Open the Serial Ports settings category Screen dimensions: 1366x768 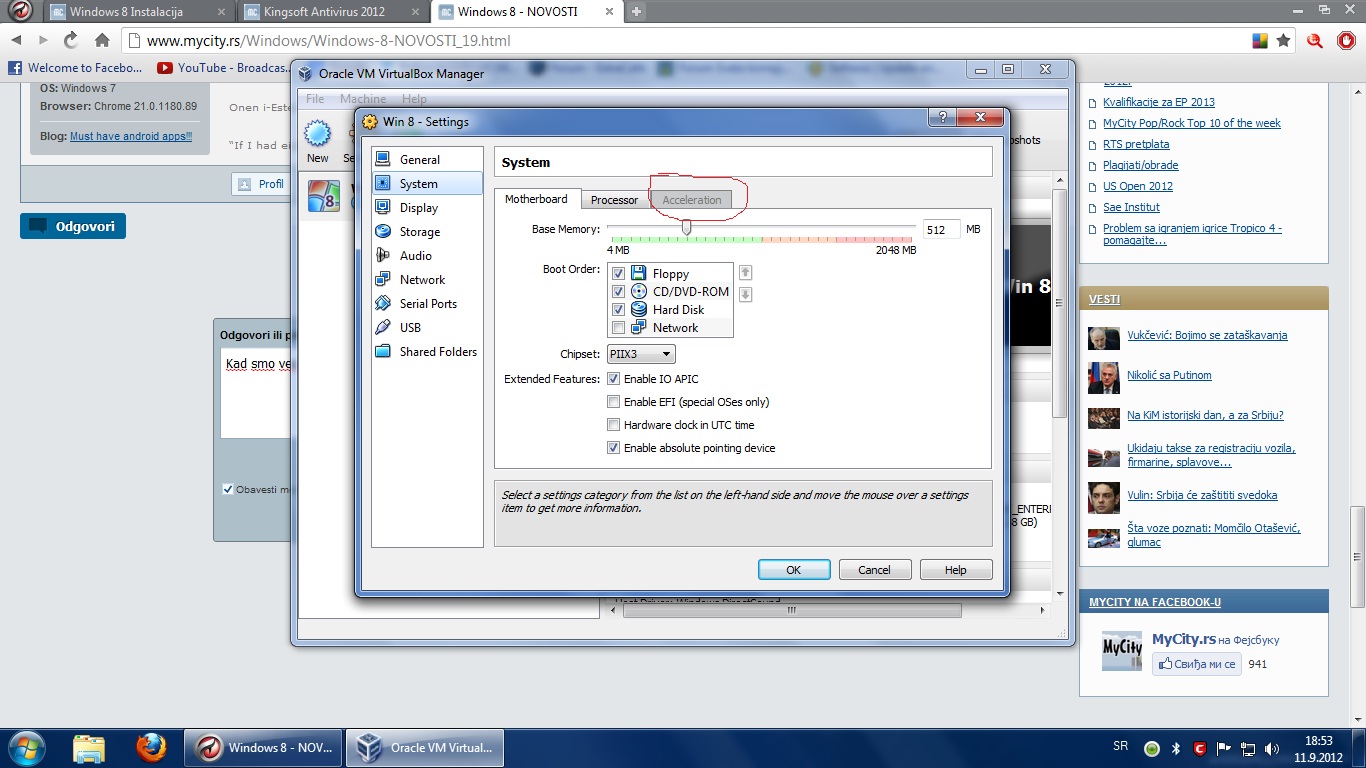click(x=426, y=304)
